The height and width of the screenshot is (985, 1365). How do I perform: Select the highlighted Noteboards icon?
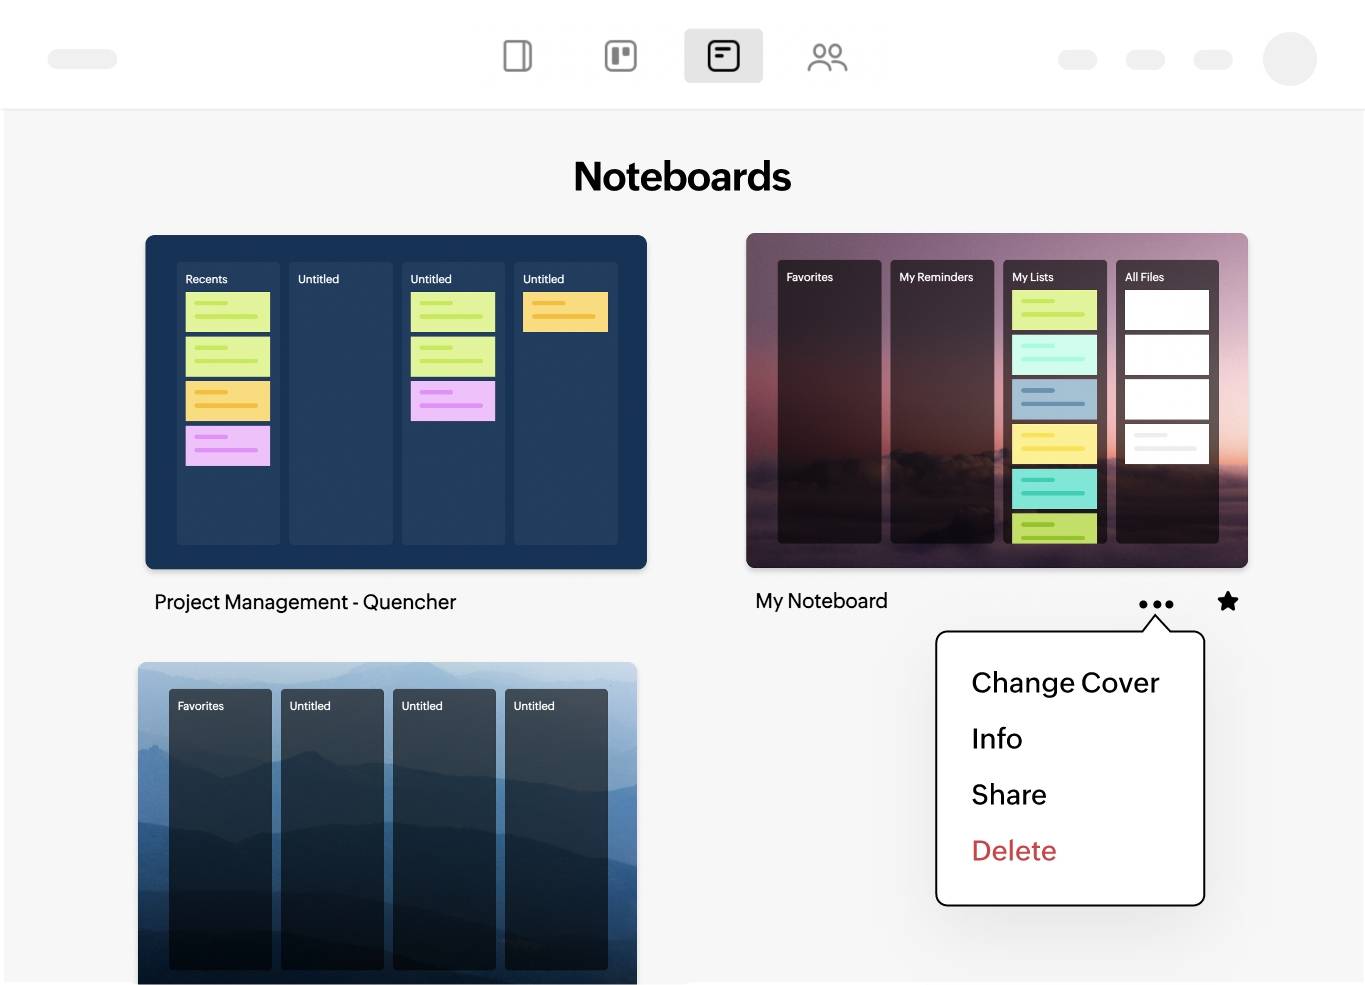[x=723, y=56]
